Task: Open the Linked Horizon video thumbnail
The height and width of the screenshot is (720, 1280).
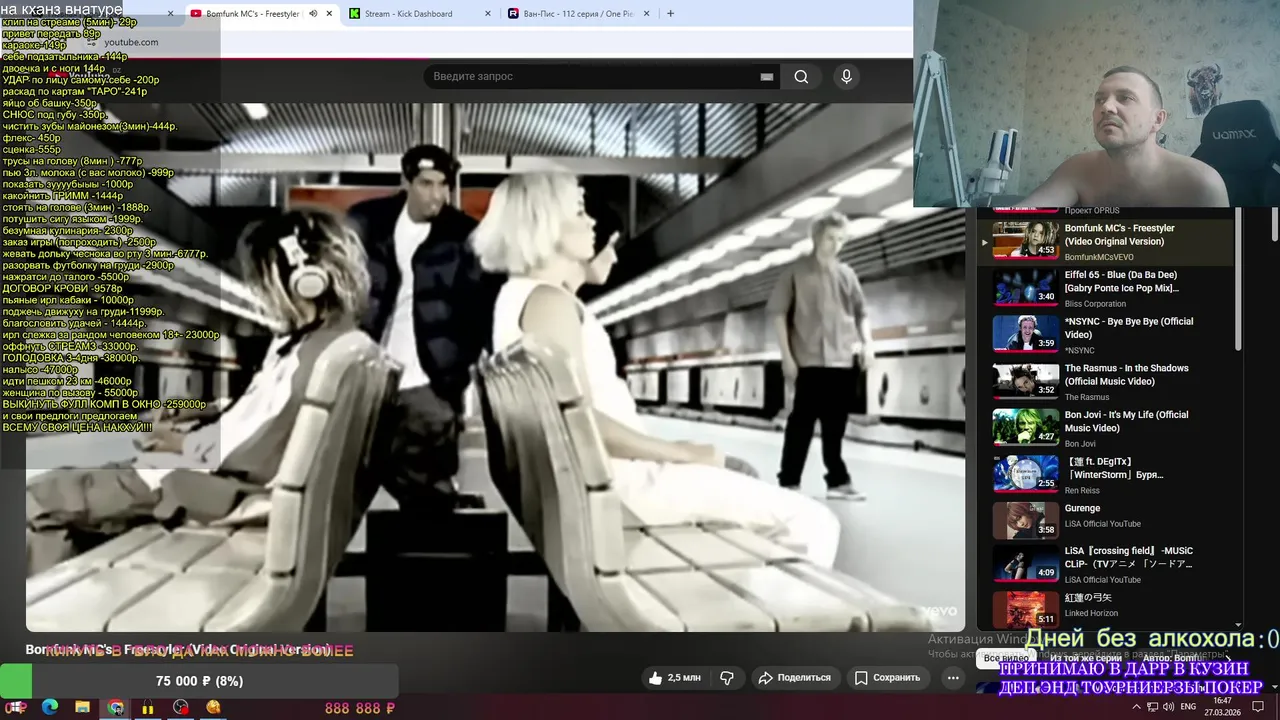Action: [x=1025, y=609]
